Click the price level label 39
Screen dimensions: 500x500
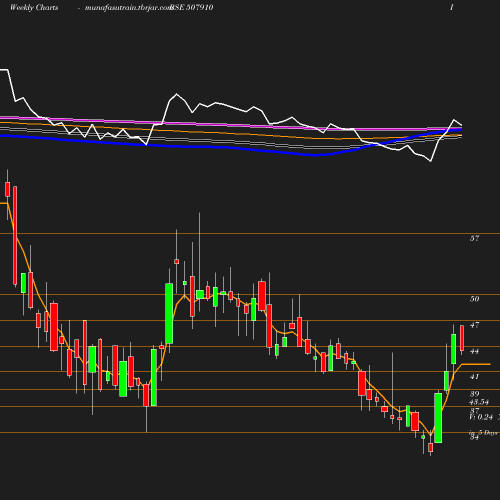click(x=474, y=394)
